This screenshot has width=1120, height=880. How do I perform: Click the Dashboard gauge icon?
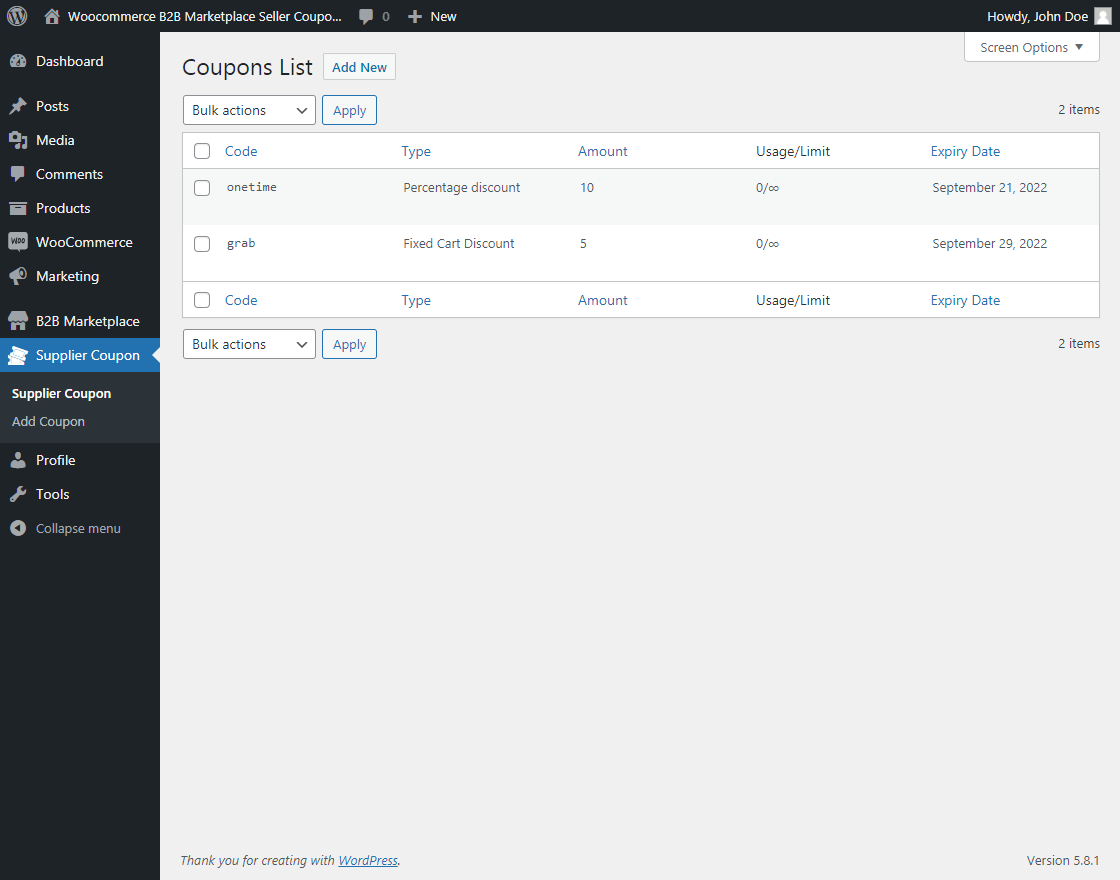click(x=18, y=61)
